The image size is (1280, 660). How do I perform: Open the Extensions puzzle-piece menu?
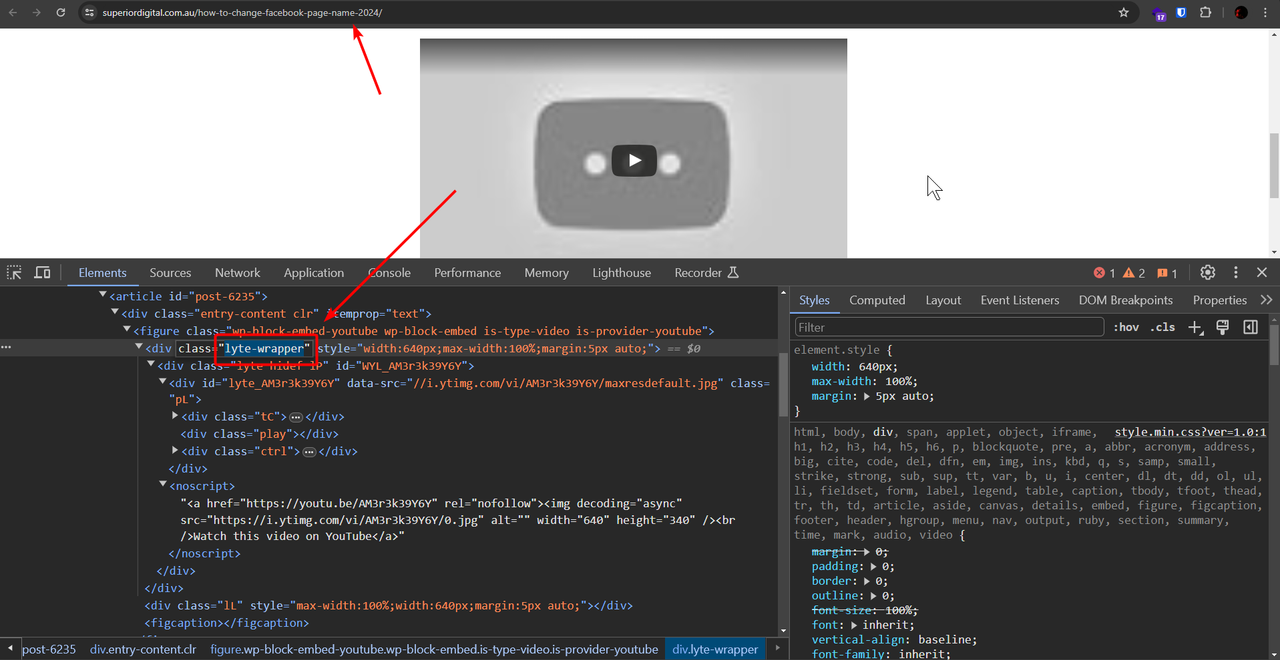point(1206,13)
